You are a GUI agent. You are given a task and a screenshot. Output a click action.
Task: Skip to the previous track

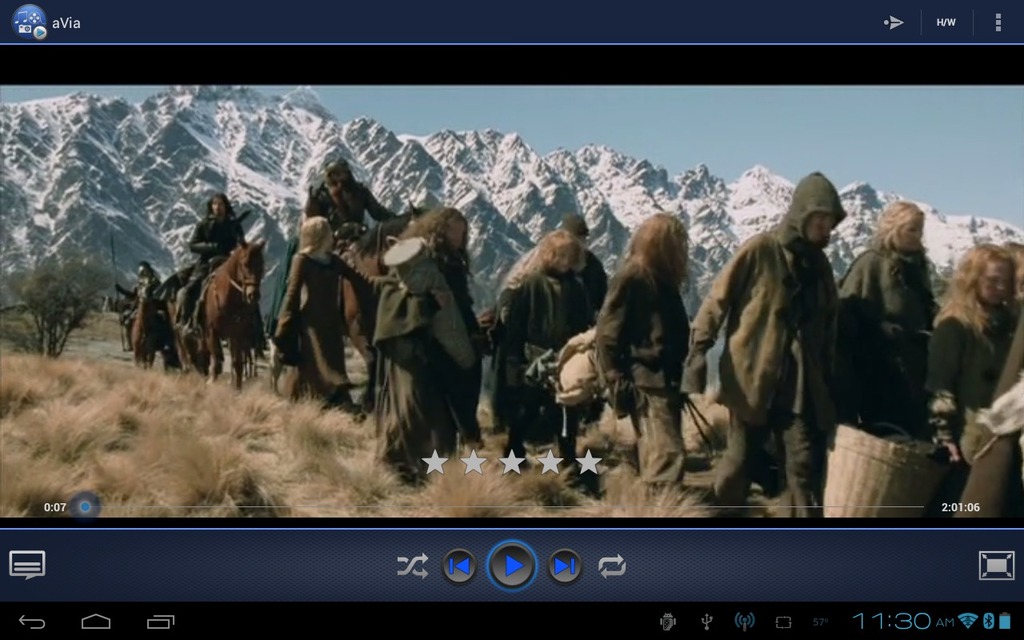(459, 566)
